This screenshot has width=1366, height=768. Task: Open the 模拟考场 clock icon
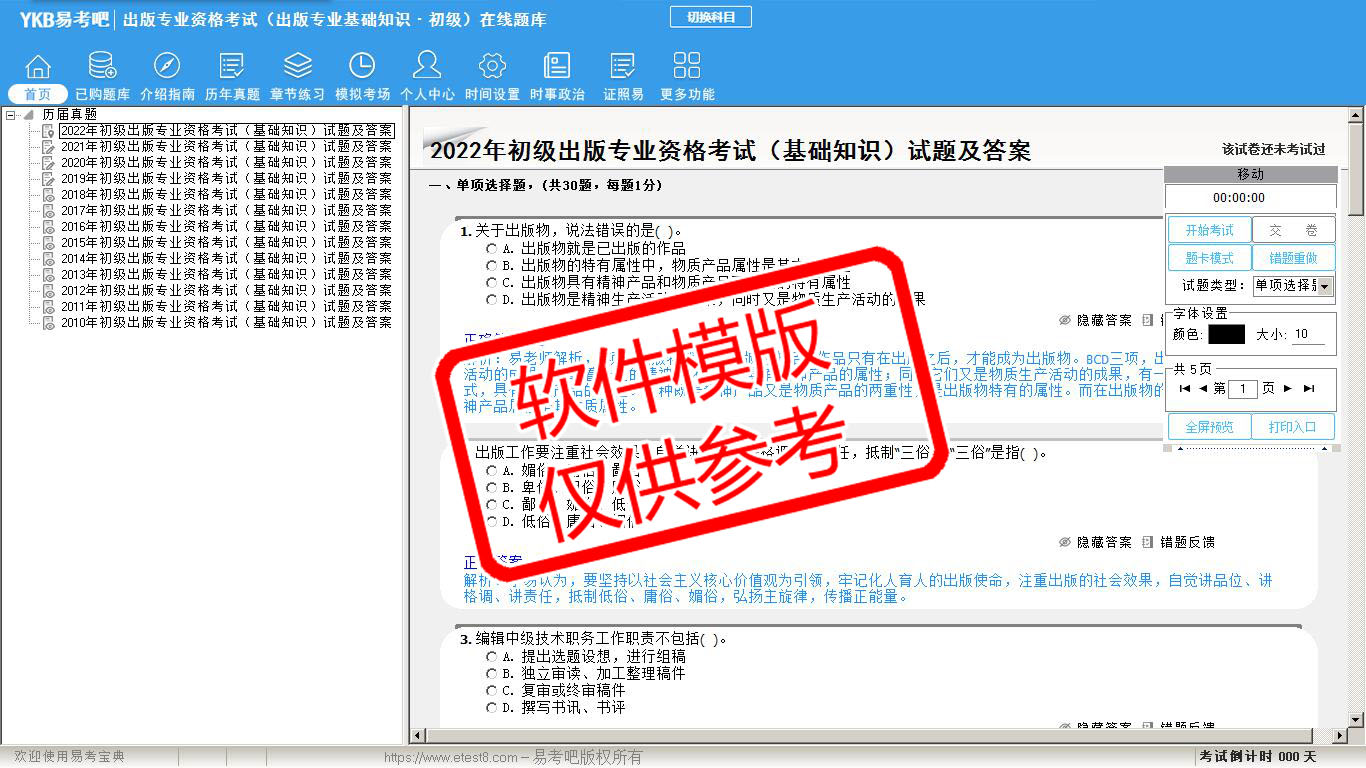coord(362,68)
